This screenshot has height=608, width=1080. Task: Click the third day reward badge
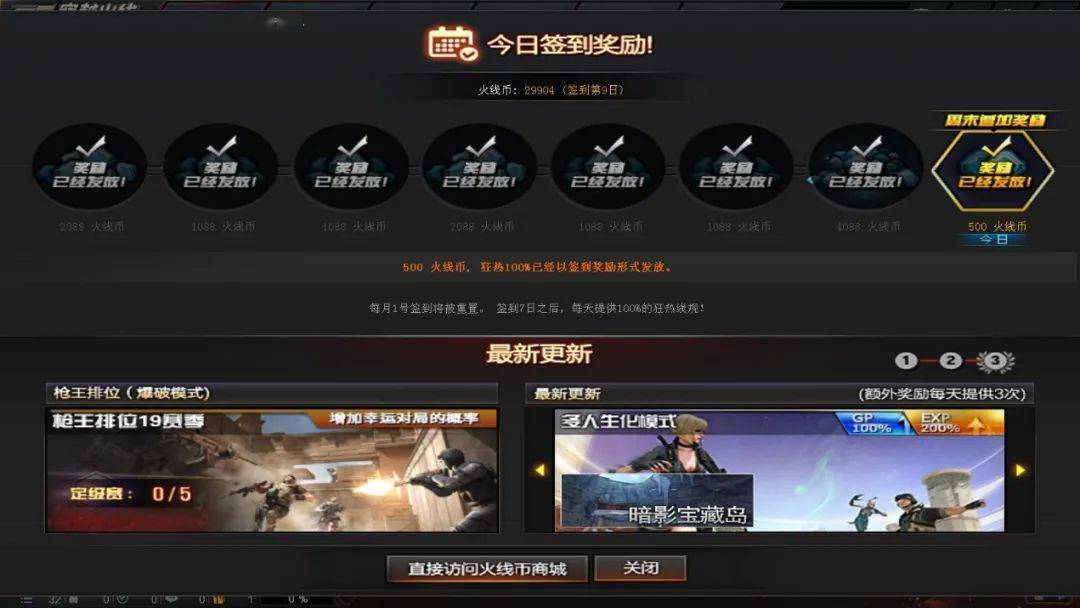351,166
